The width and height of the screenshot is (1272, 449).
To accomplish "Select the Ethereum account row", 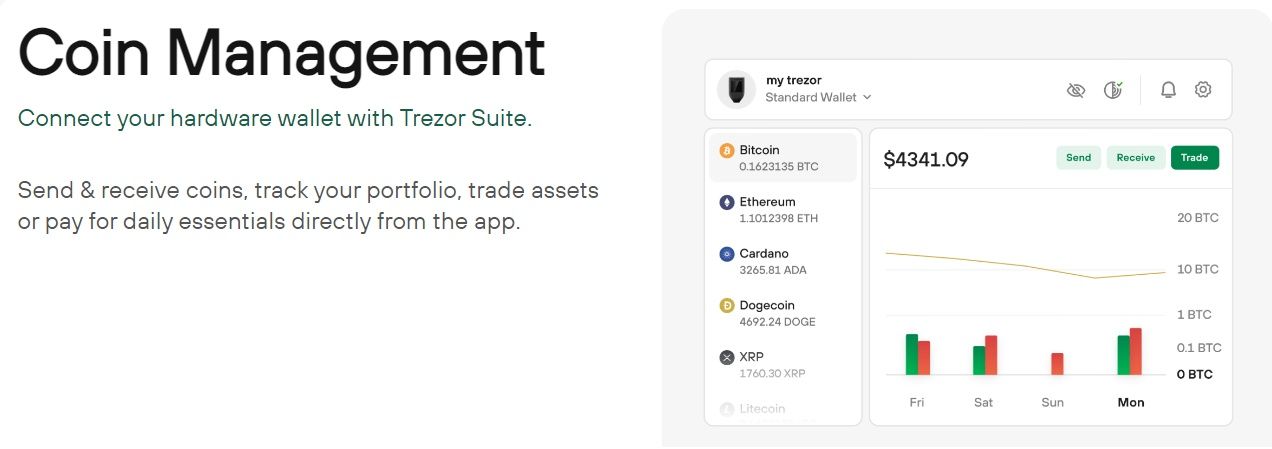I will (783, 210).
